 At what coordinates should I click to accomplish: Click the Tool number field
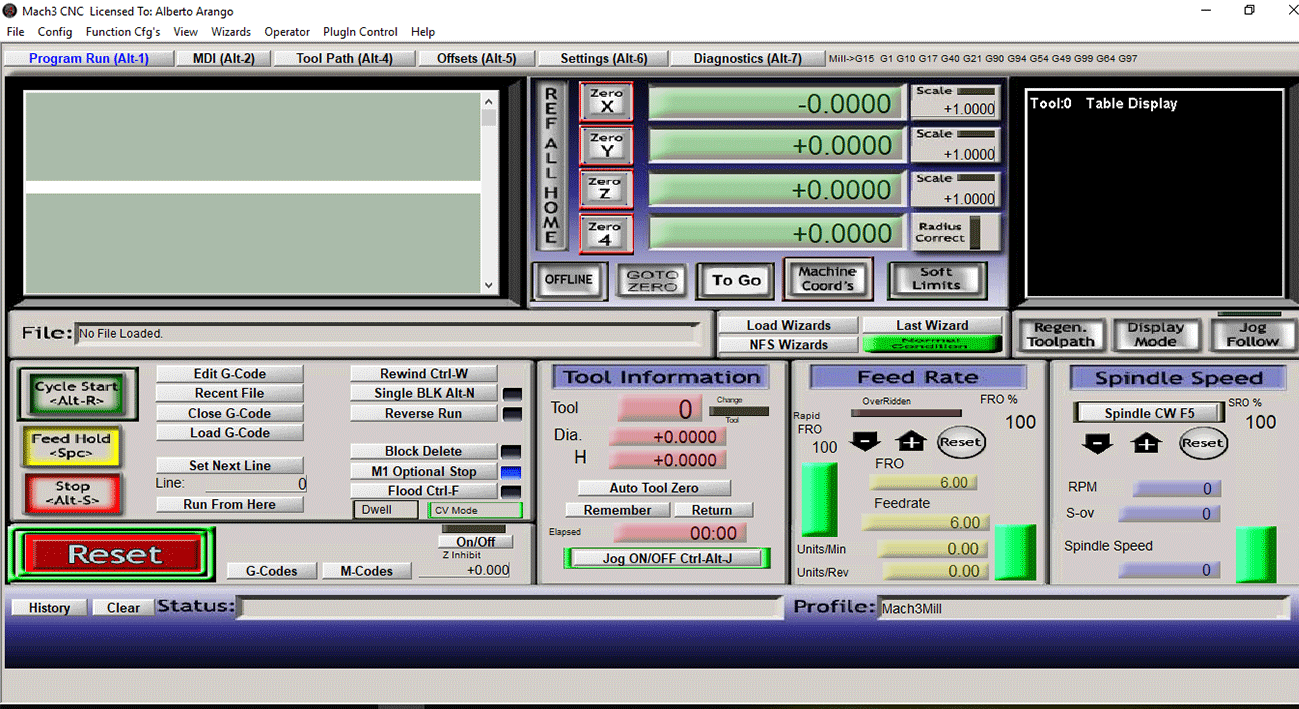click(661, 408)
